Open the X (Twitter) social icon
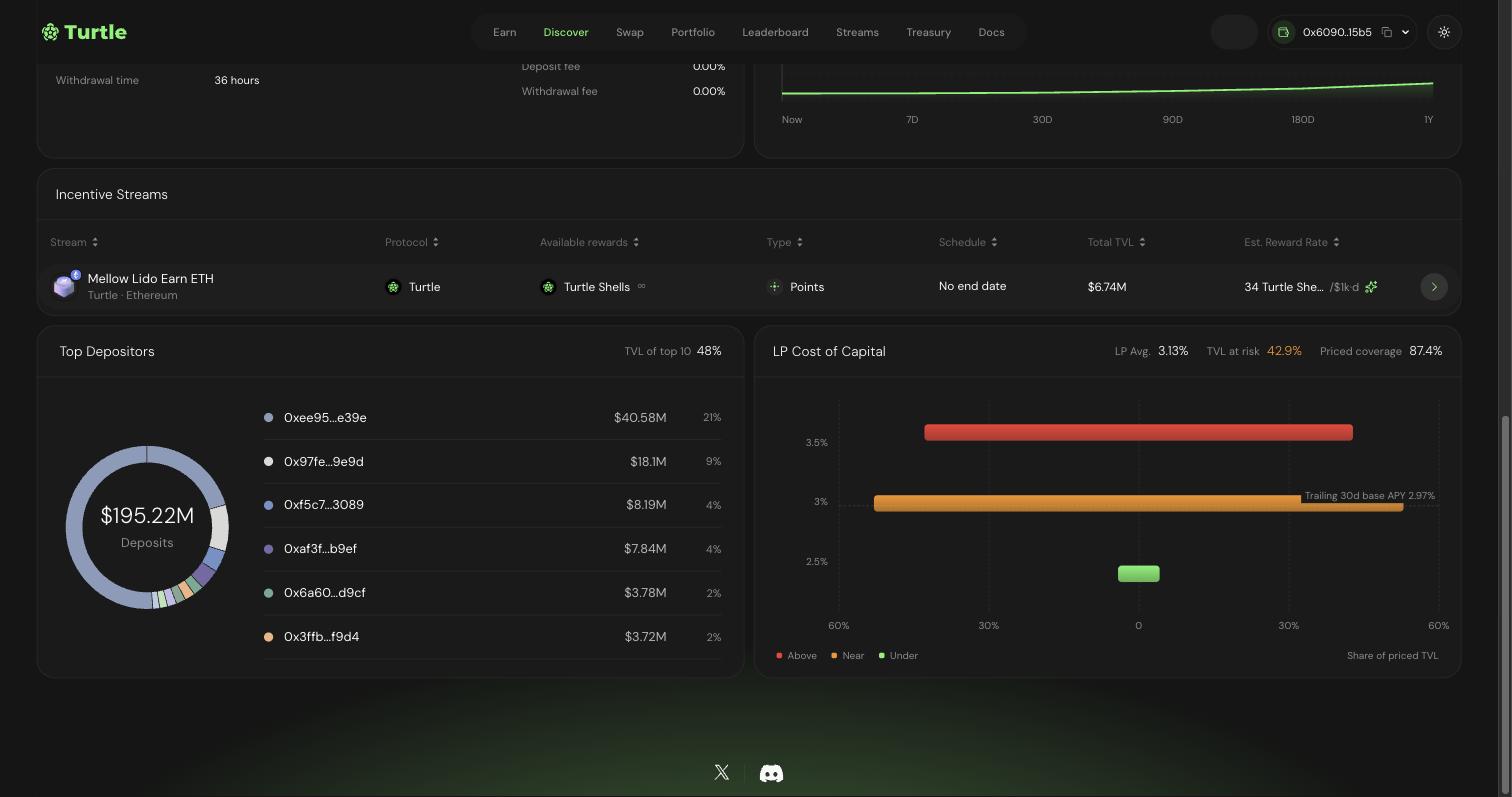 722,772
